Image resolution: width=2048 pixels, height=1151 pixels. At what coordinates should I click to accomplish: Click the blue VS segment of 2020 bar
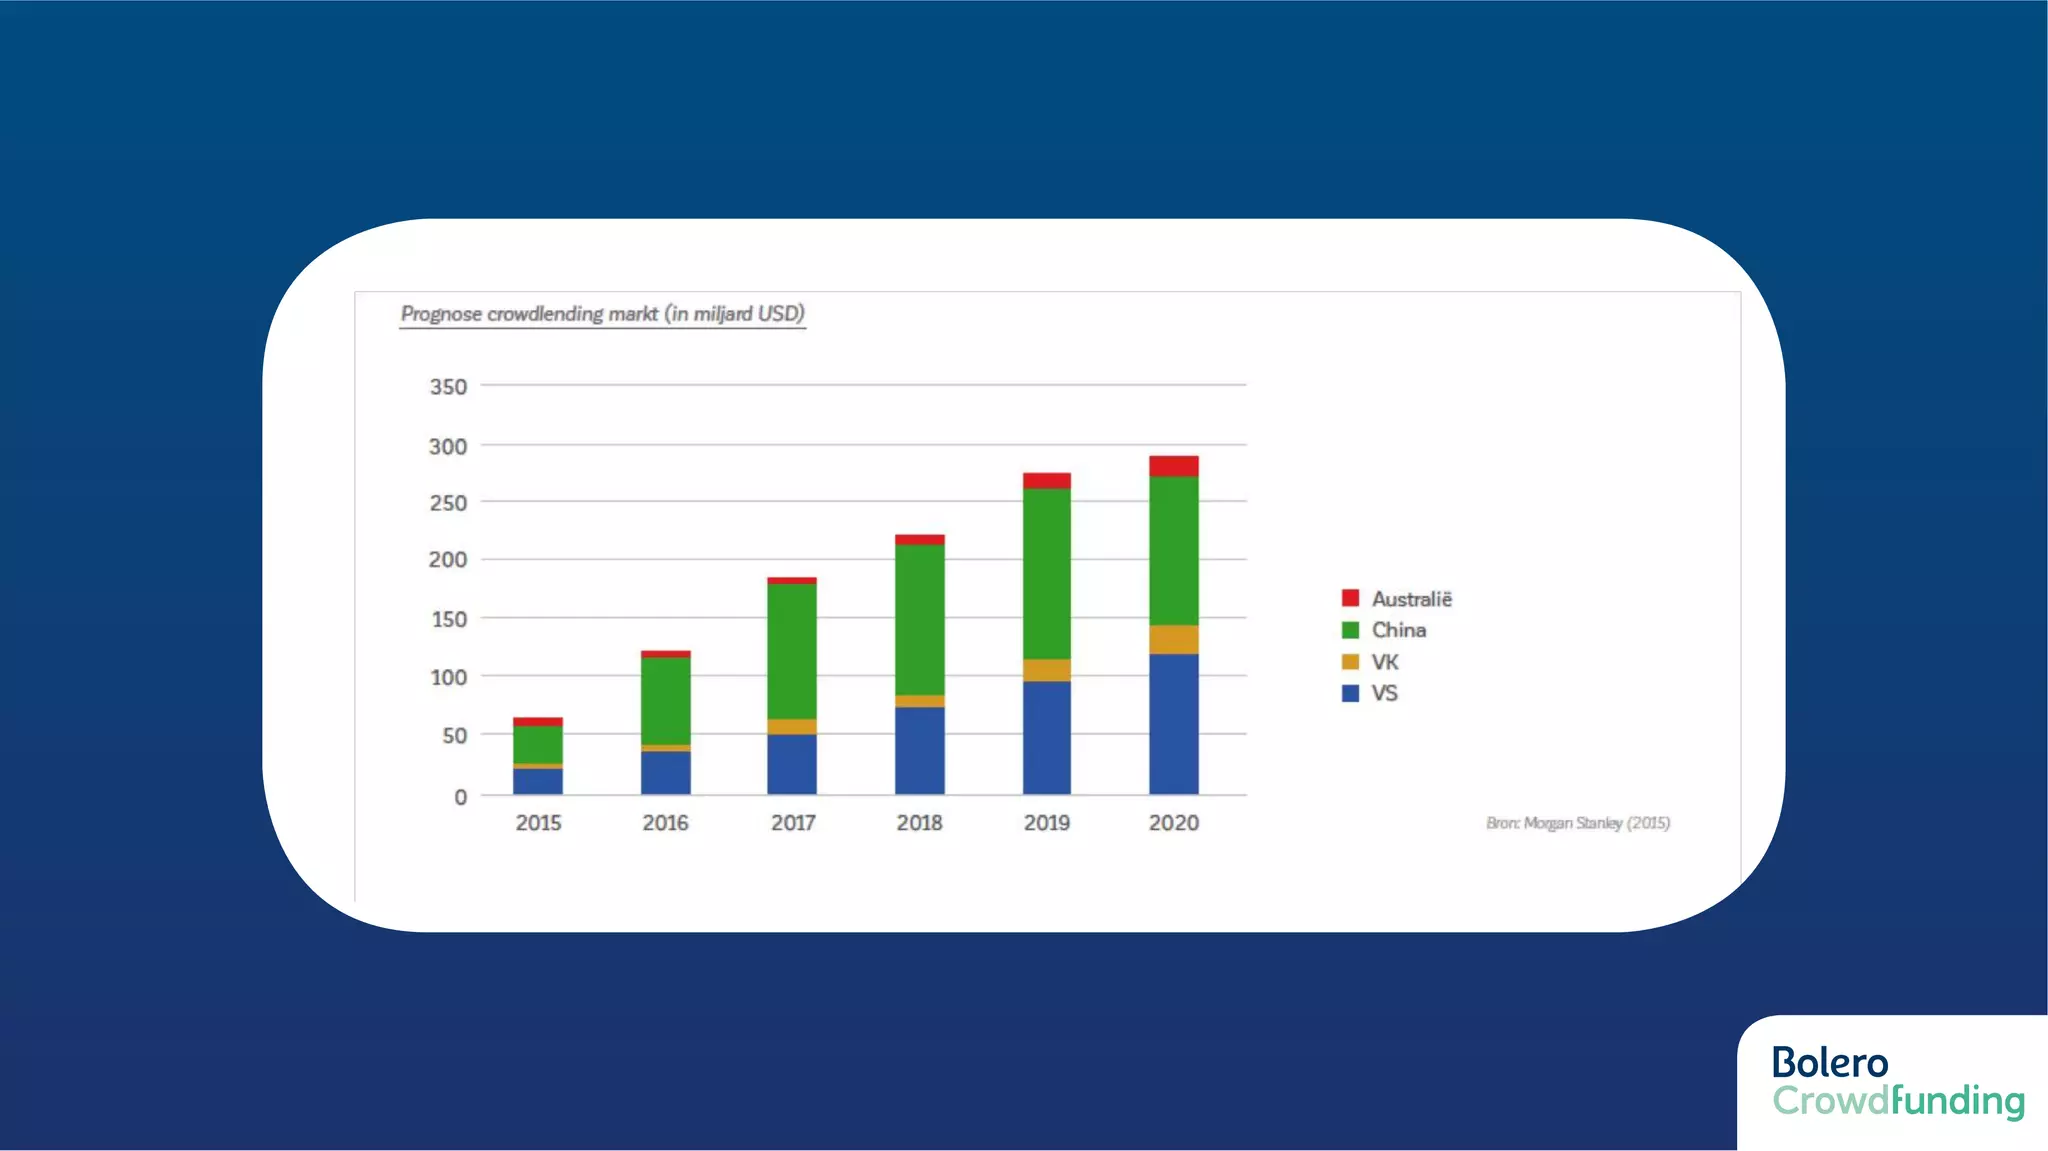point(1173,724)
